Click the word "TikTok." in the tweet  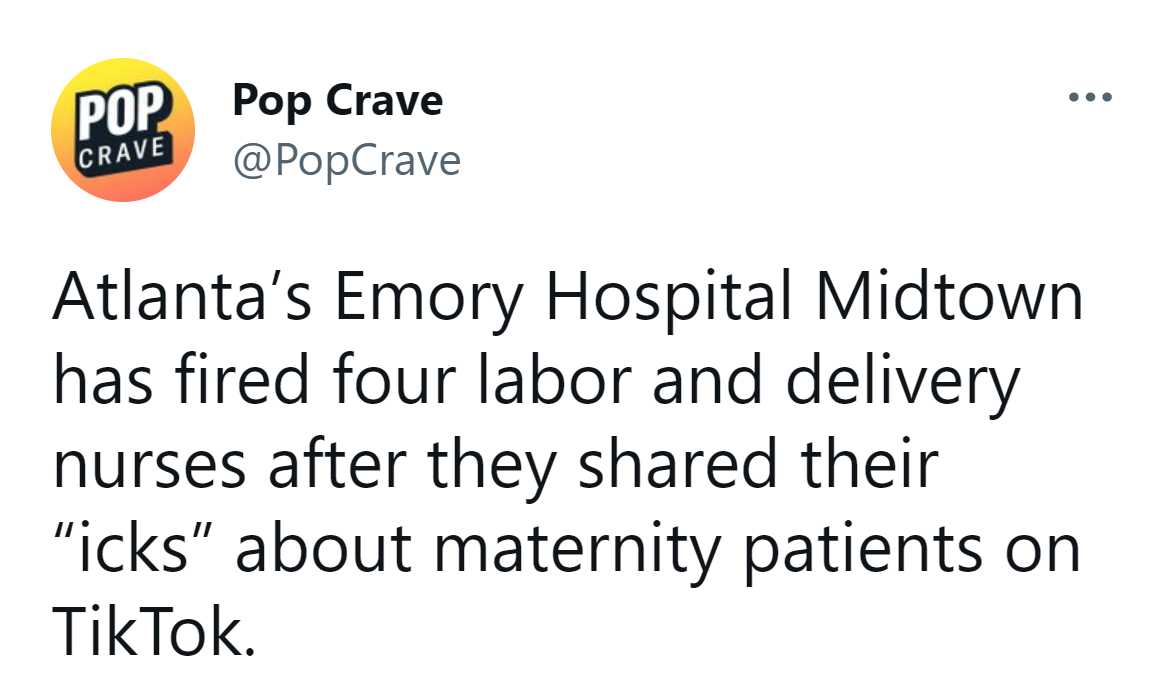154,633
